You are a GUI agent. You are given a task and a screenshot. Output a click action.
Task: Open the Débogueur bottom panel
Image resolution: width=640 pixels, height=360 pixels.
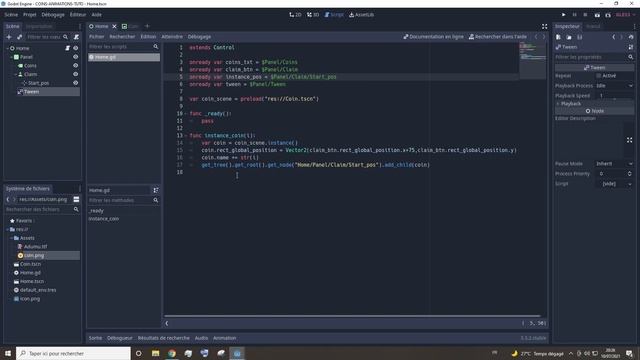click(120, 338)
